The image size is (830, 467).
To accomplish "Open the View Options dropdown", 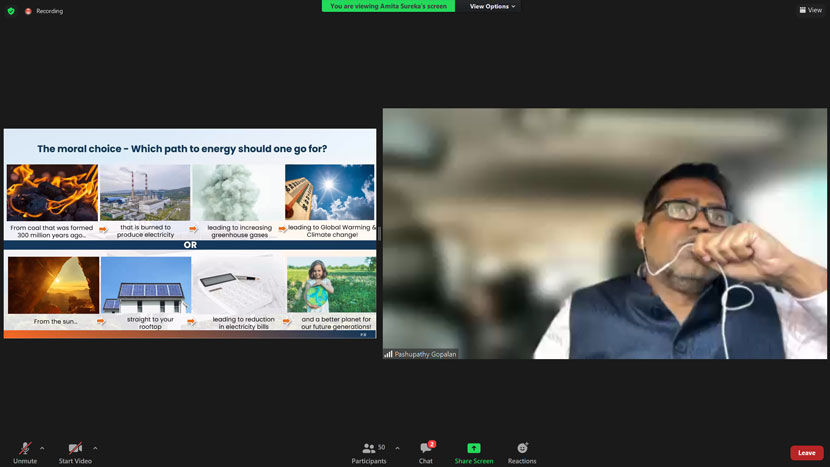I will [493, 6].
